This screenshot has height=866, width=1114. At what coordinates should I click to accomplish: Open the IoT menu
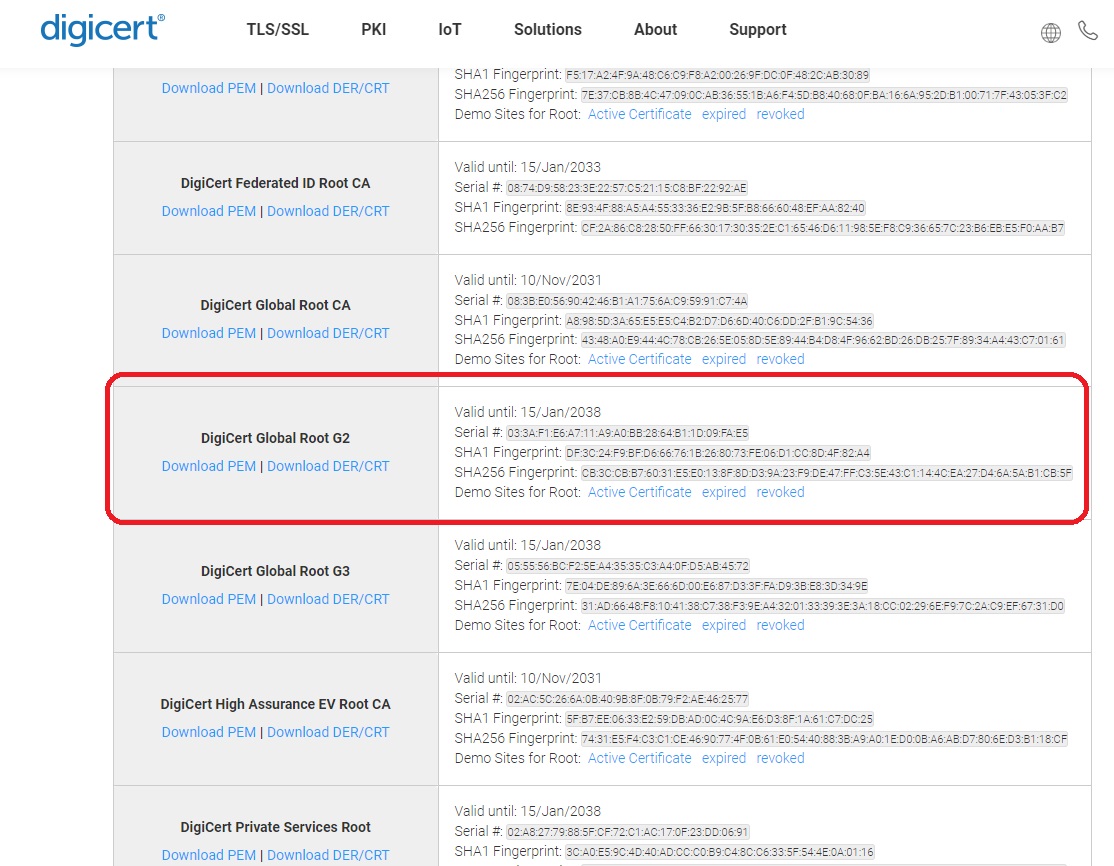click(x=450, y=30)
